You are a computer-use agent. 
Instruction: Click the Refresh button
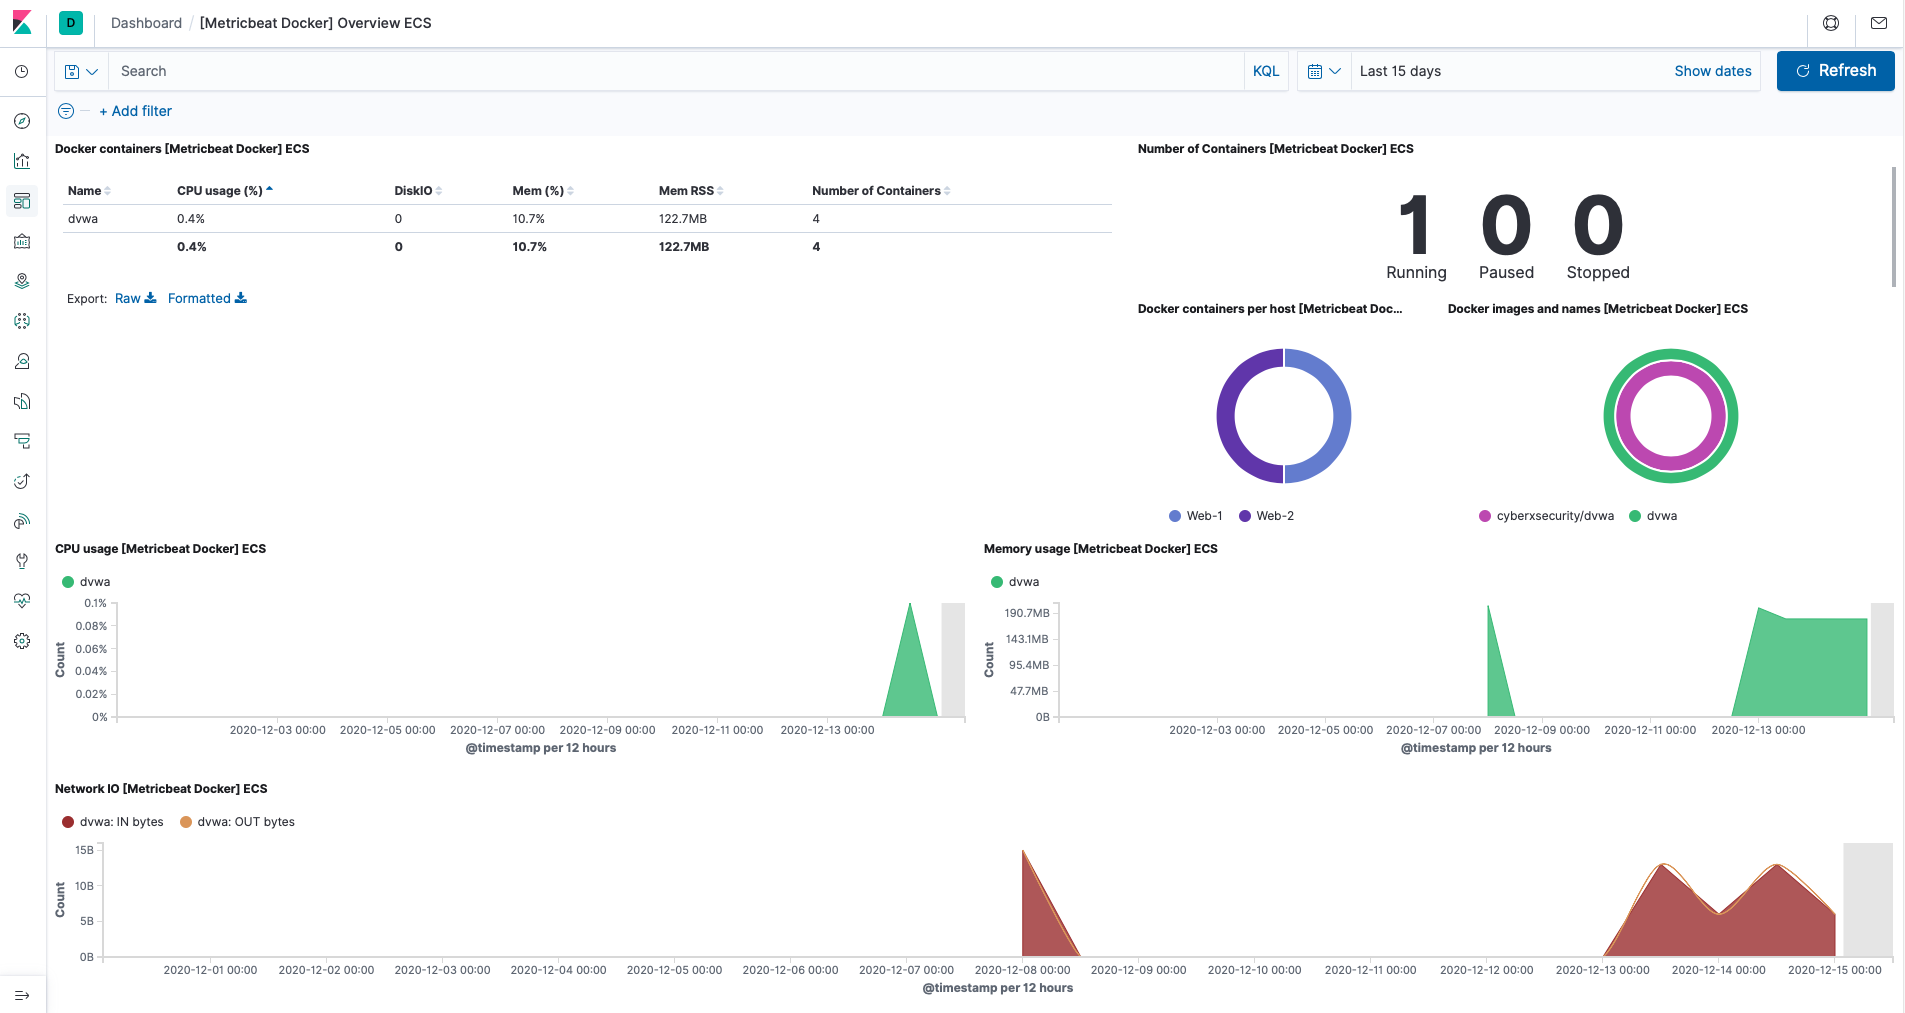coord(1835,71)
